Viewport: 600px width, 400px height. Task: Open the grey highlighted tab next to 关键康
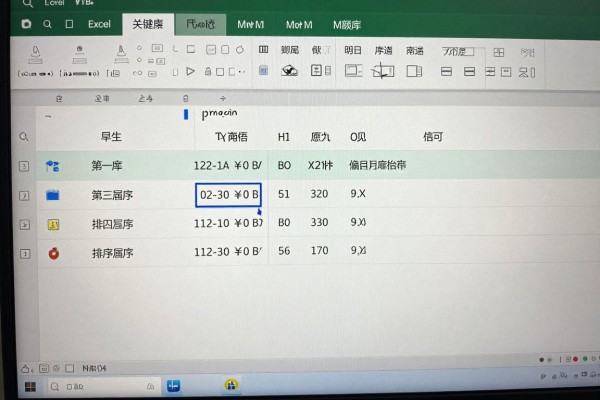tap(200, 24)
